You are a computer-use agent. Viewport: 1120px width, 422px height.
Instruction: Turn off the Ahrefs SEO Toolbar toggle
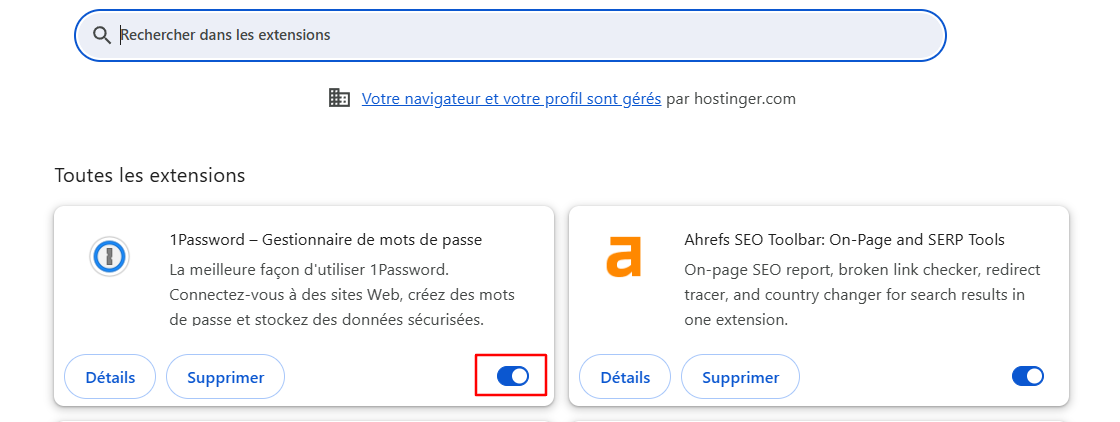(1027, 376)
